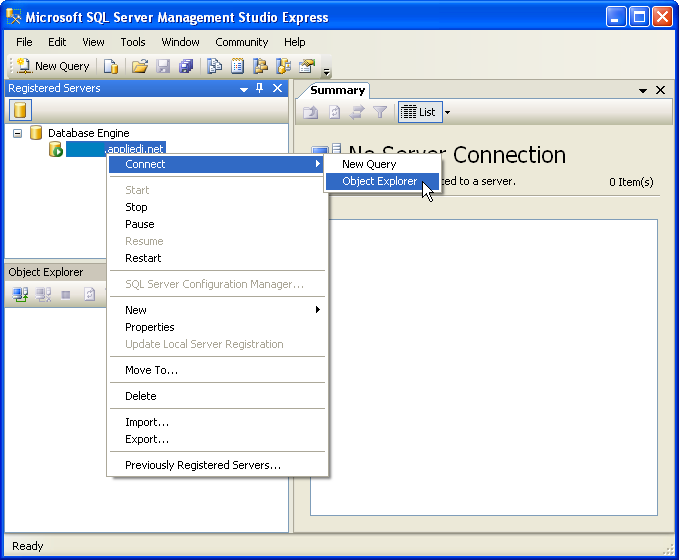Choose Restart in the context menu

point(217,258)
